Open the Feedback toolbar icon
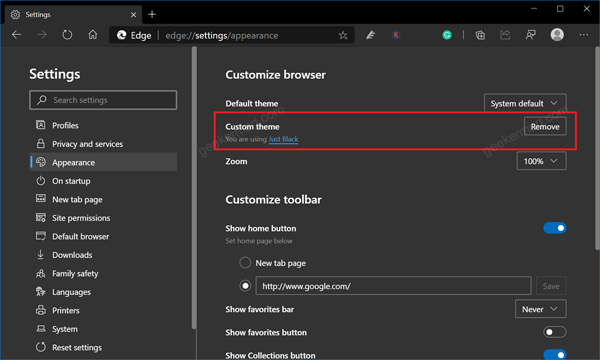 [531, 35]
